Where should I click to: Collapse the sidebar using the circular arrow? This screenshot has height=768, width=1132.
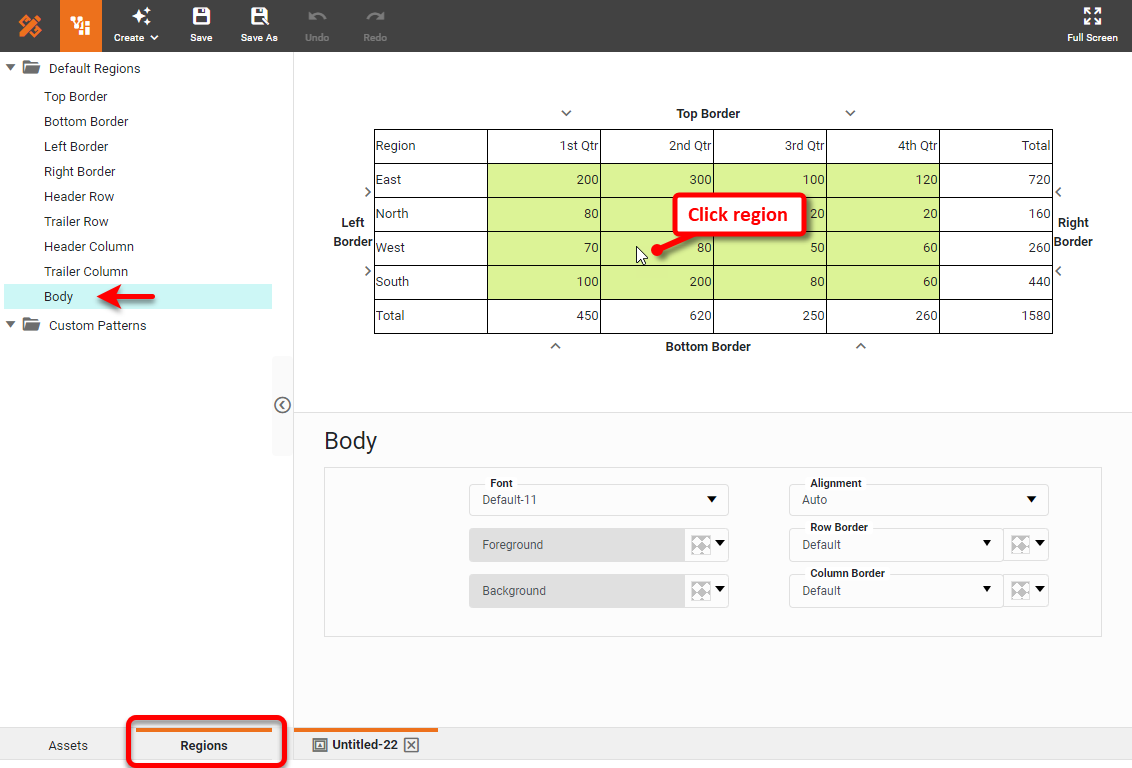pyautogui.click(x=282, y=405)
